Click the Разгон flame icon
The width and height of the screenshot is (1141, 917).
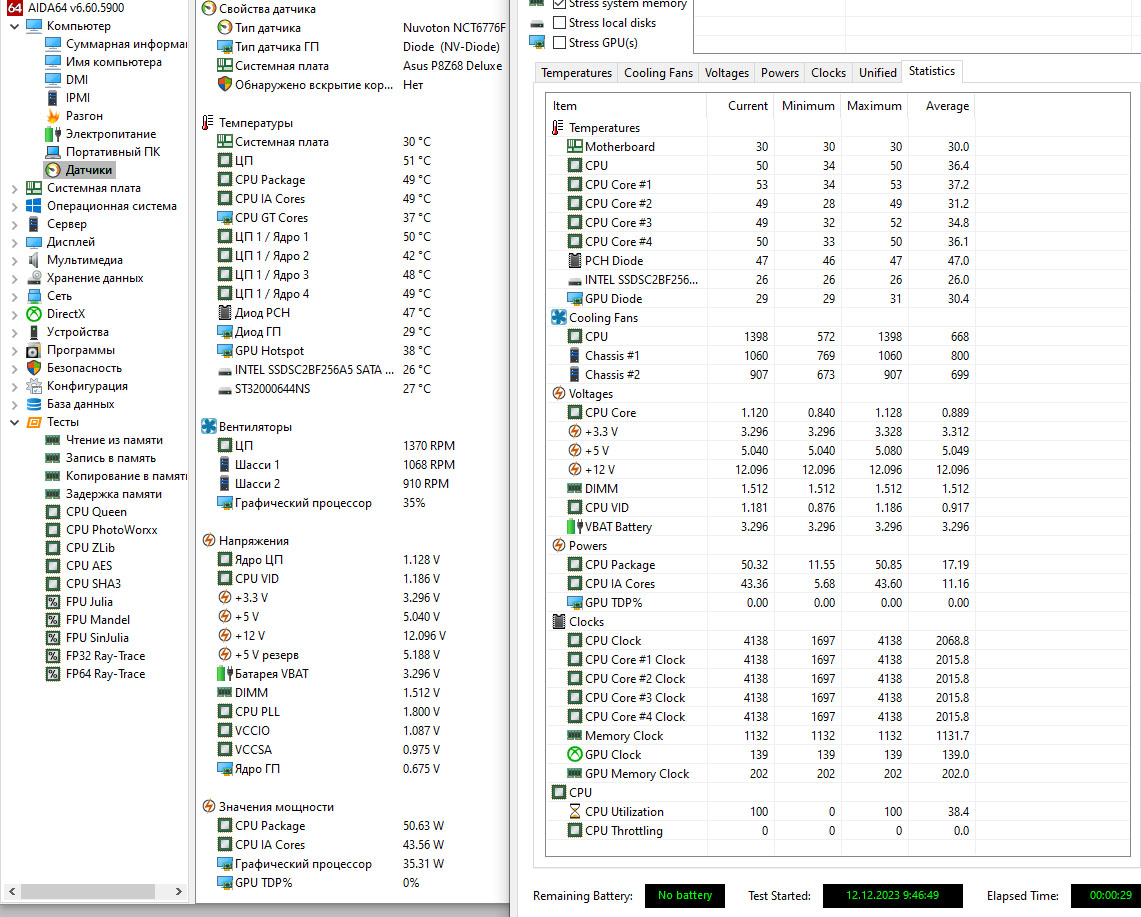click(52, 116)
